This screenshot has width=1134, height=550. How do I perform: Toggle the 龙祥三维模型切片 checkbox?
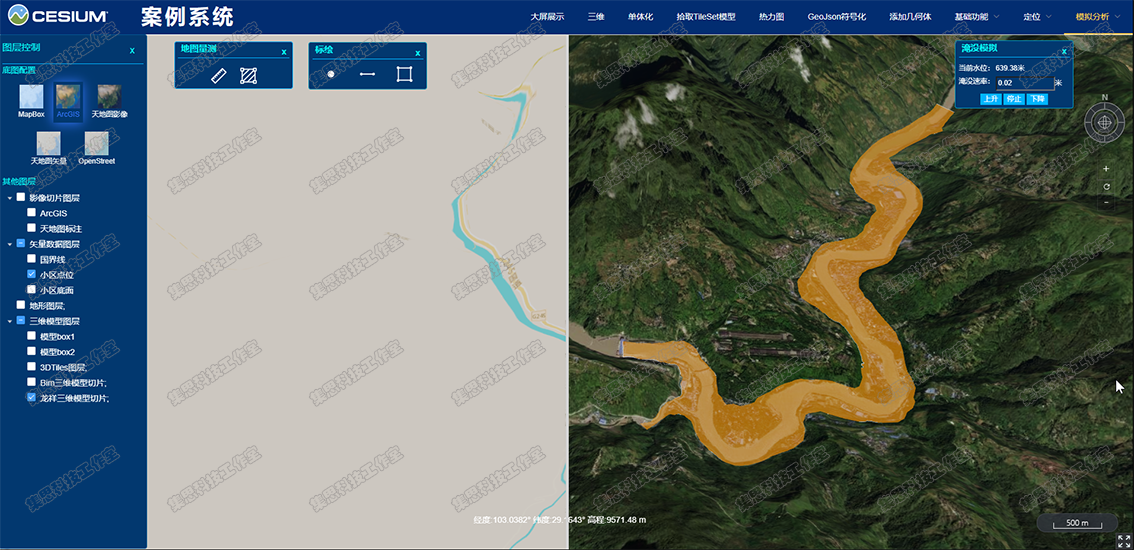coord(31,397)
